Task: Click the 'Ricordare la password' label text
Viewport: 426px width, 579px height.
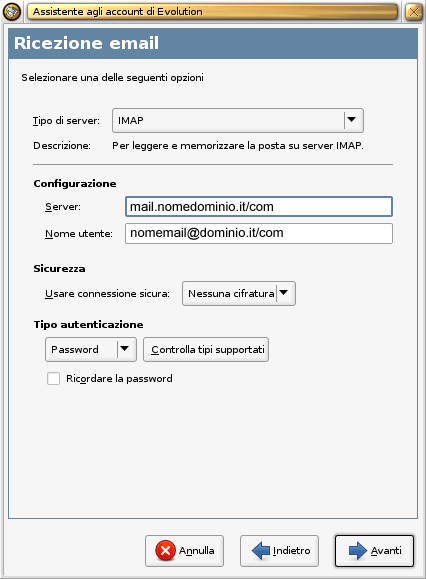Action: pyautogui.click(x=119, y=378)
